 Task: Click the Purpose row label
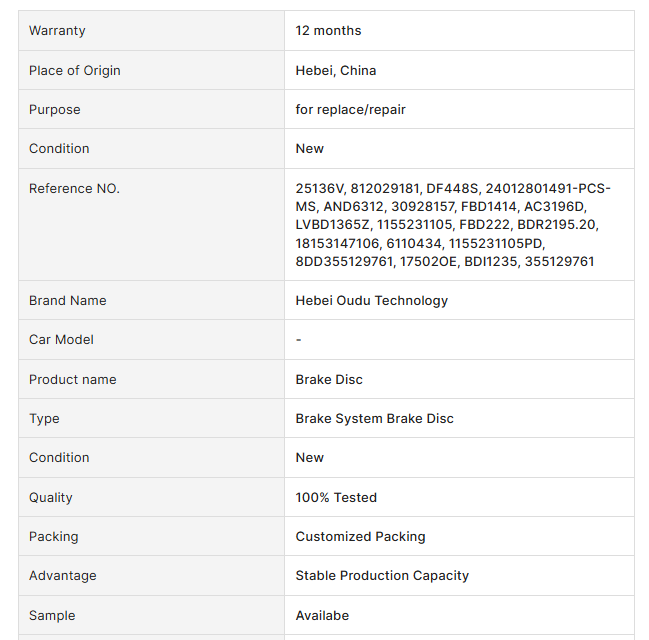point(55,109)
